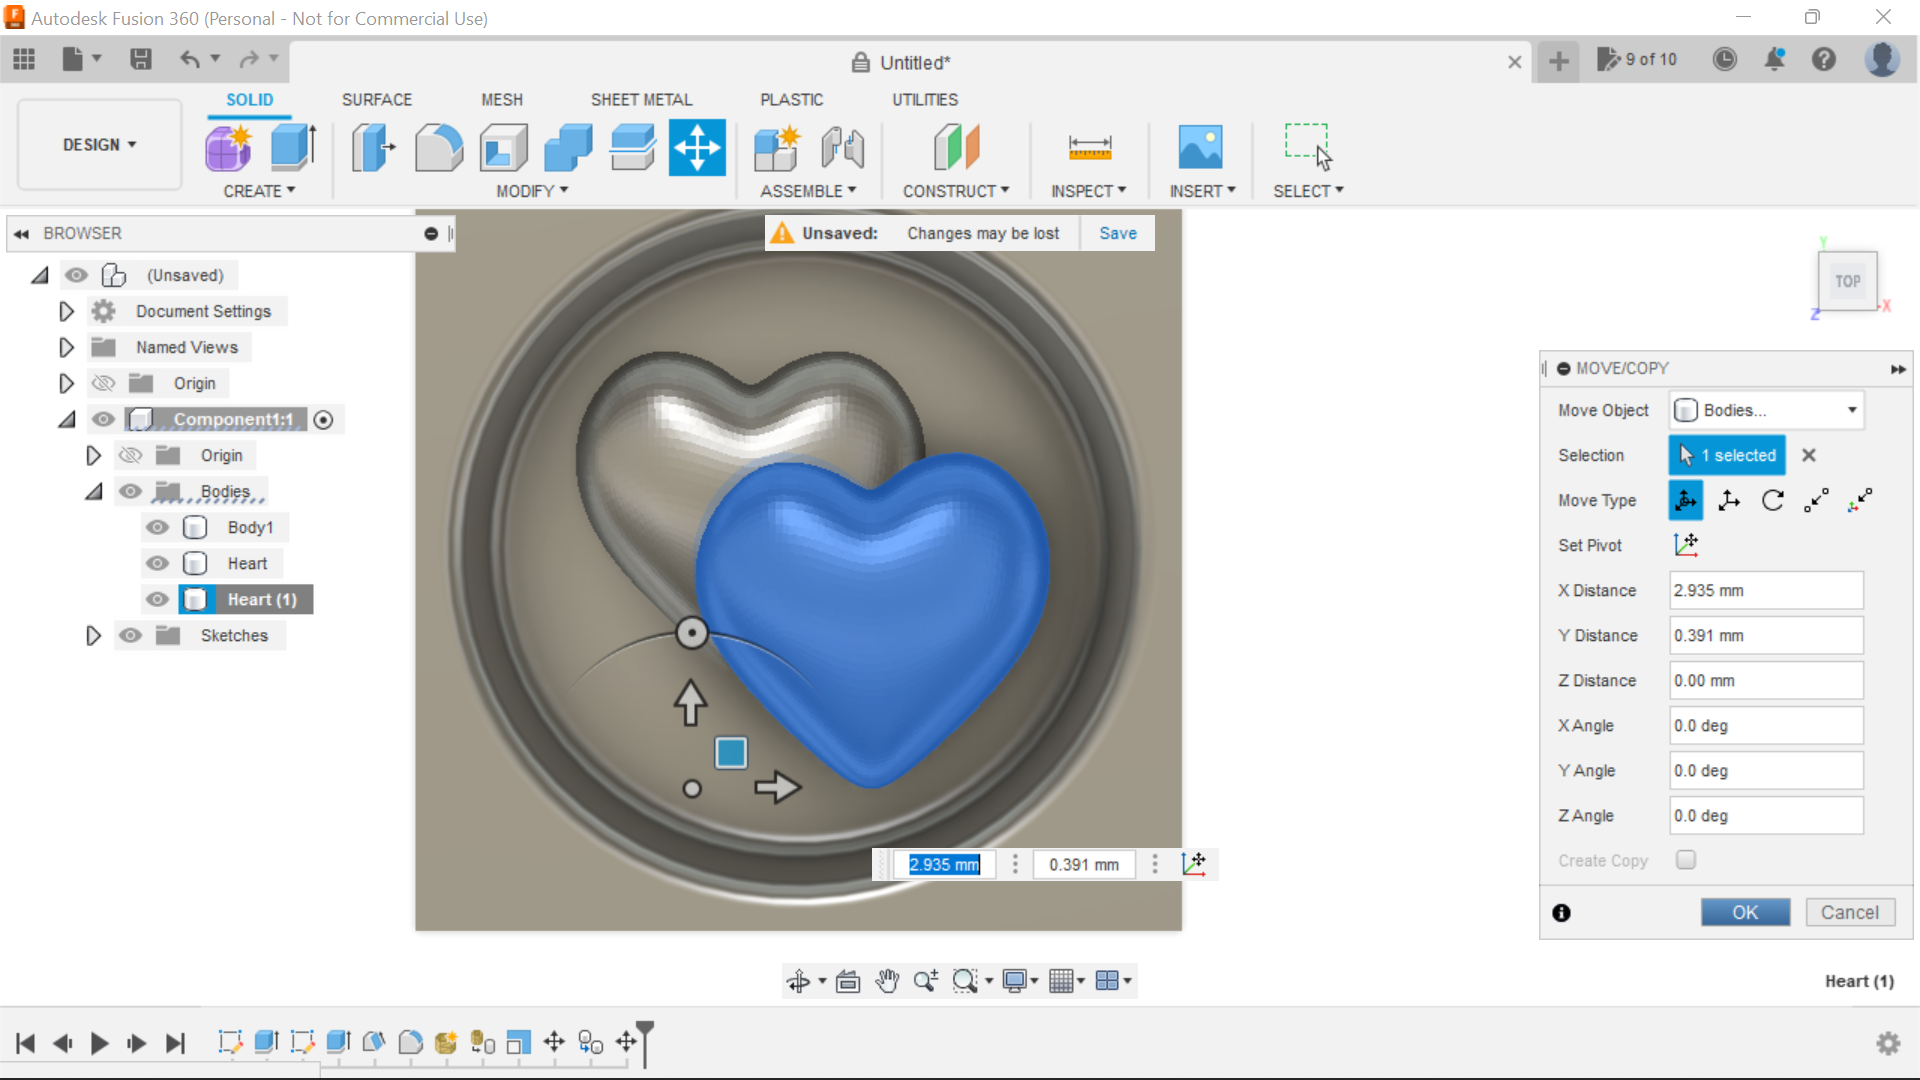Activate the Shell tool
1920x1080 pixels.
(x=503, y=147)
